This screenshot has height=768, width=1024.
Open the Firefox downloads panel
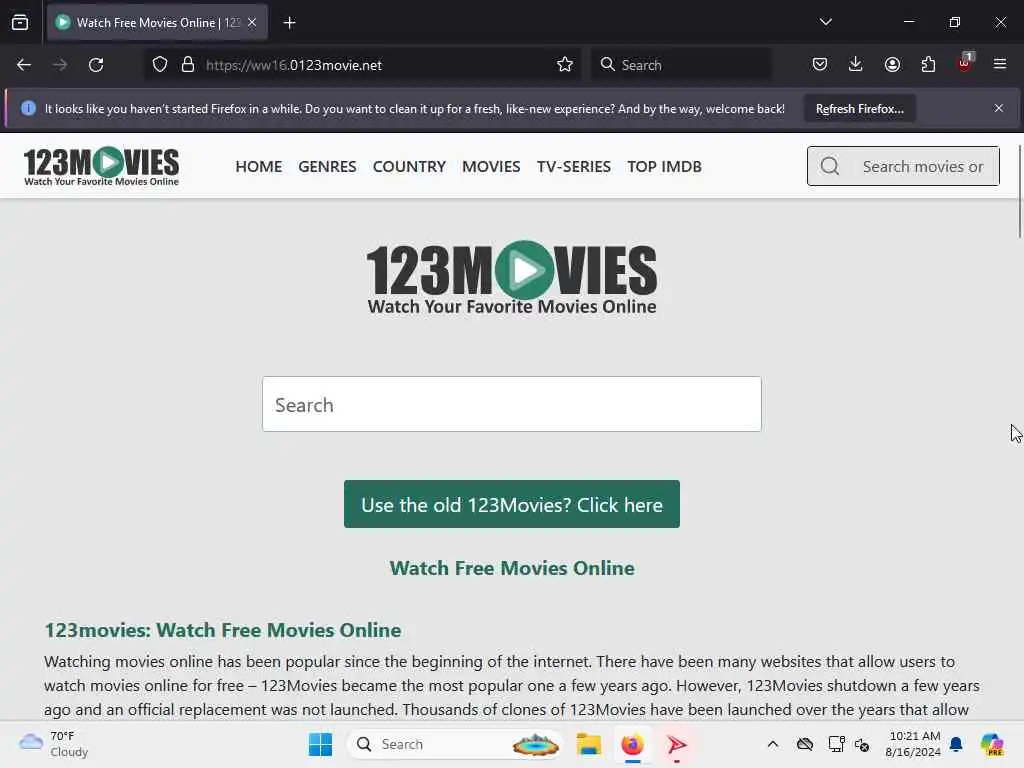856,65
